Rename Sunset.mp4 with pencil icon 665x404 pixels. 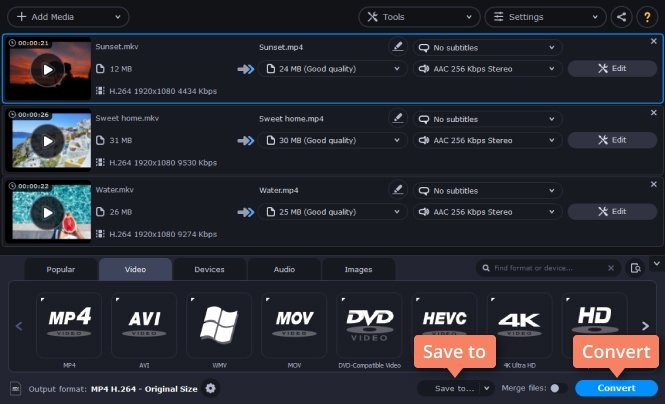(x=397, y=46)
